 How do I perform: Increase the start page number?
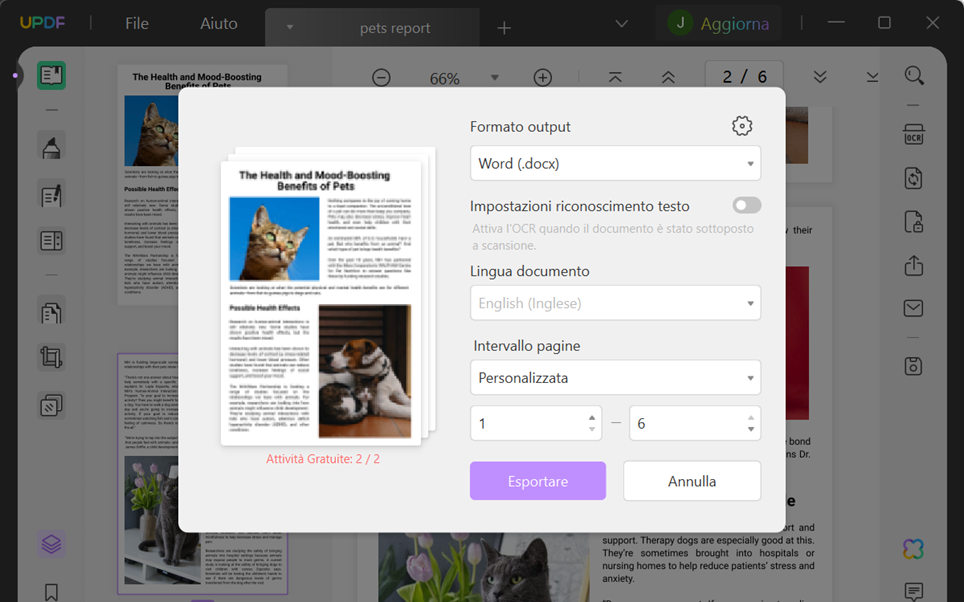[592, 418]
